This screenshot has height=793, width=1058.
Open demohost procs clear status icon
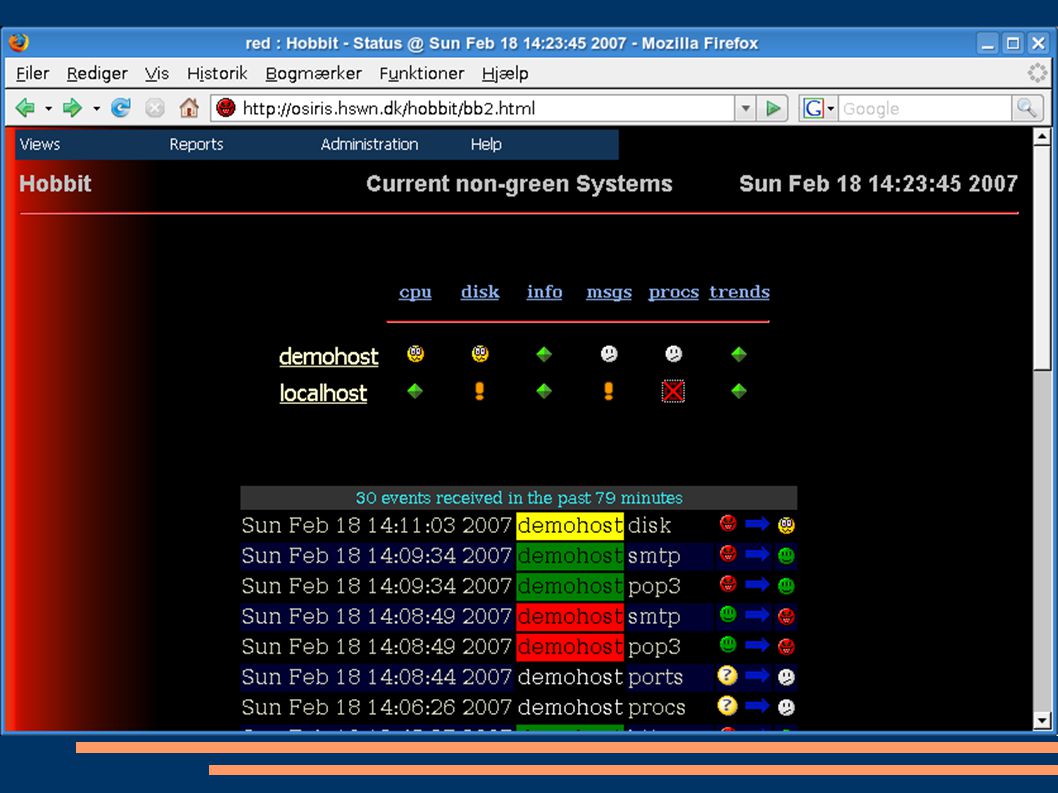click(x=673, y=354)
